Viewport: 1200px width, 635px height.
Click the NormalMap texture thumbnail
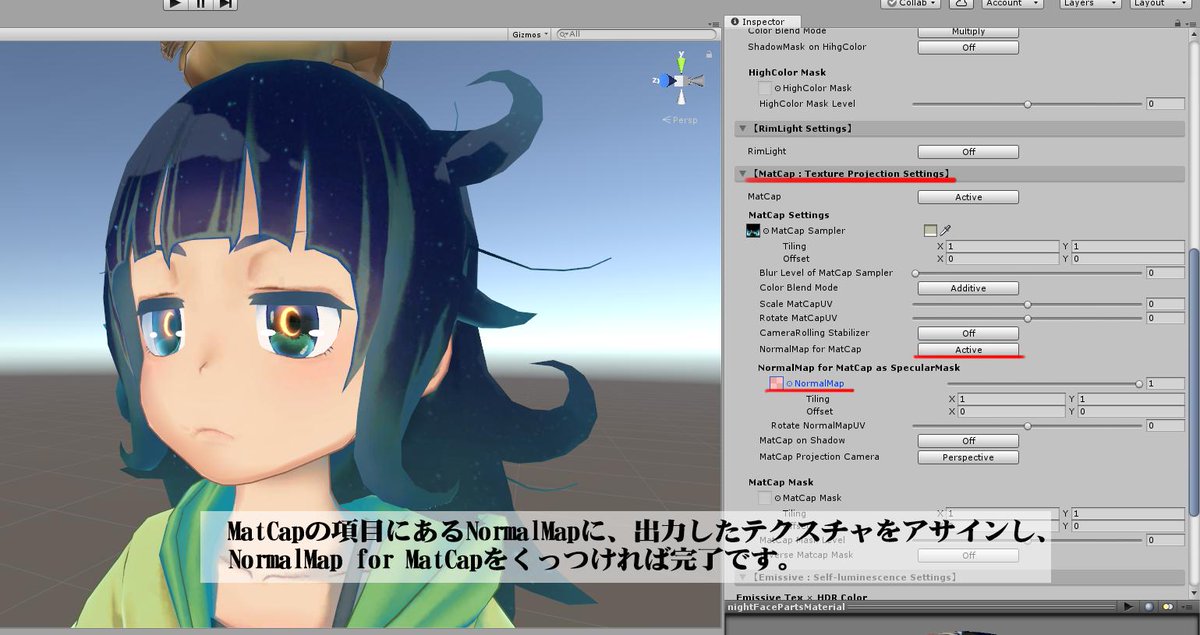(775, 383)
